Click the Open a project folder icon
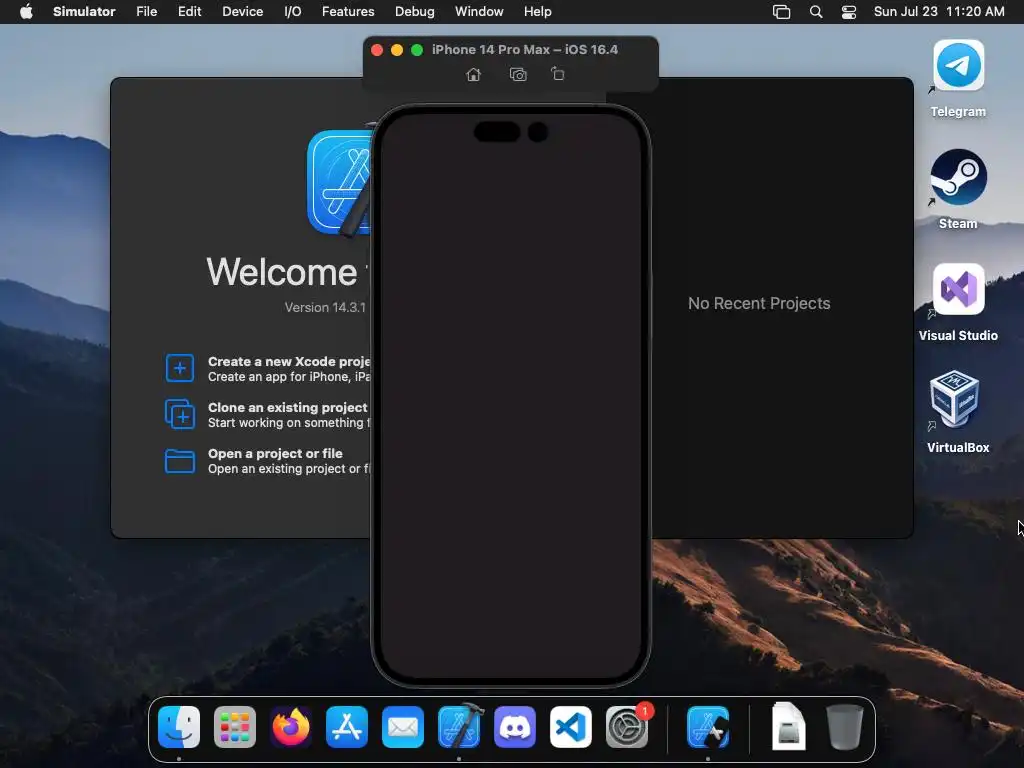The height and width of the screenshot is (768, 1024). tap(180, 460)
